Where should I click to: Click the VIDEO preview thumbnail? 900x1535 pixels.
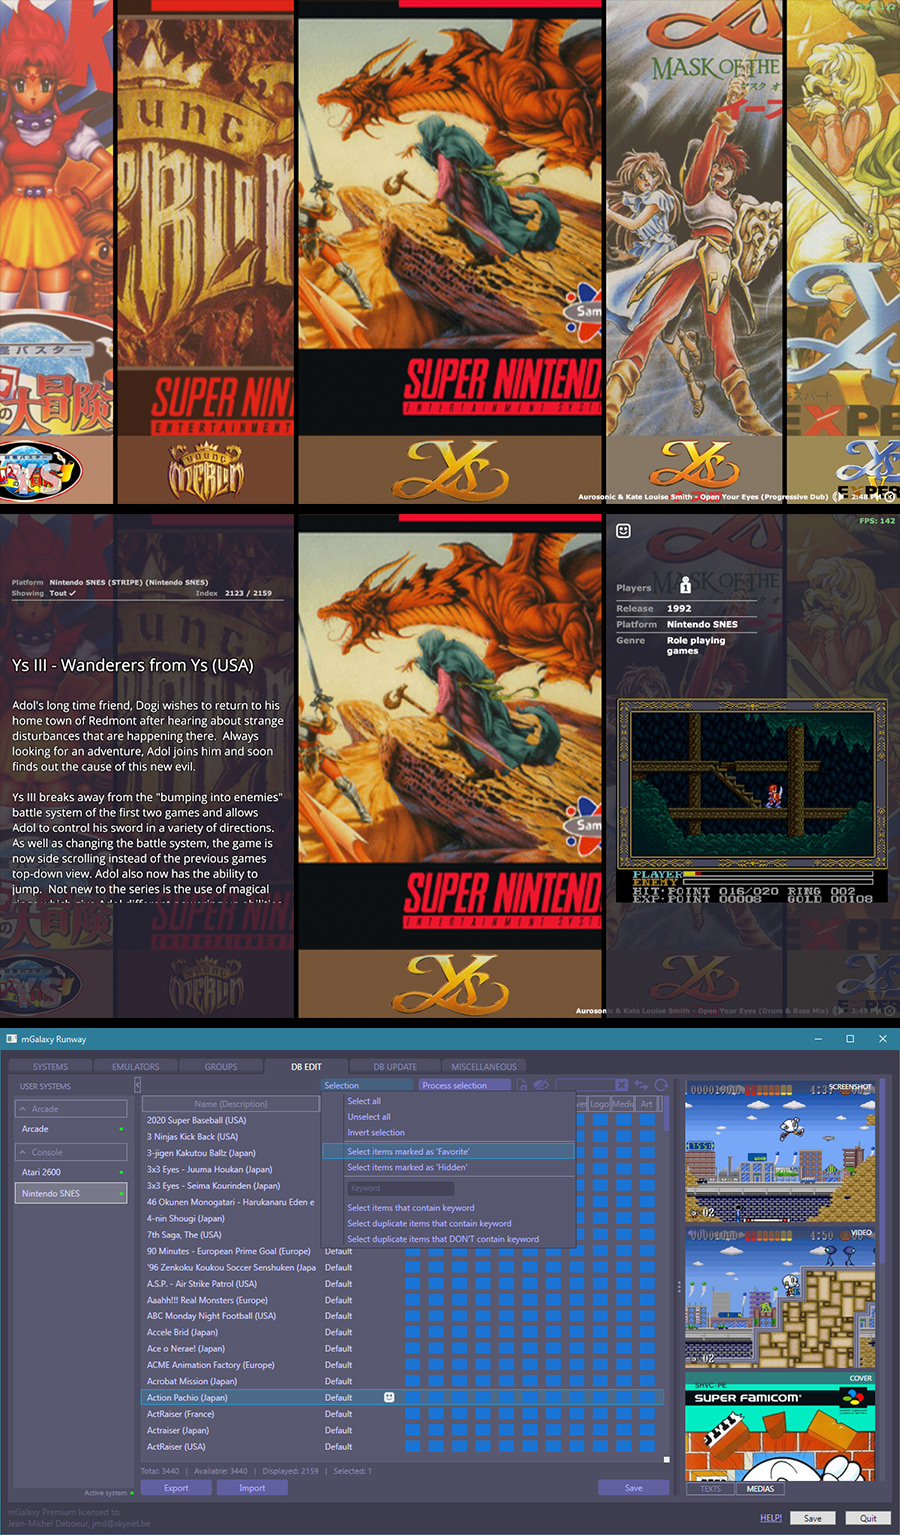pyautogui.click(x=780, y=1298)
